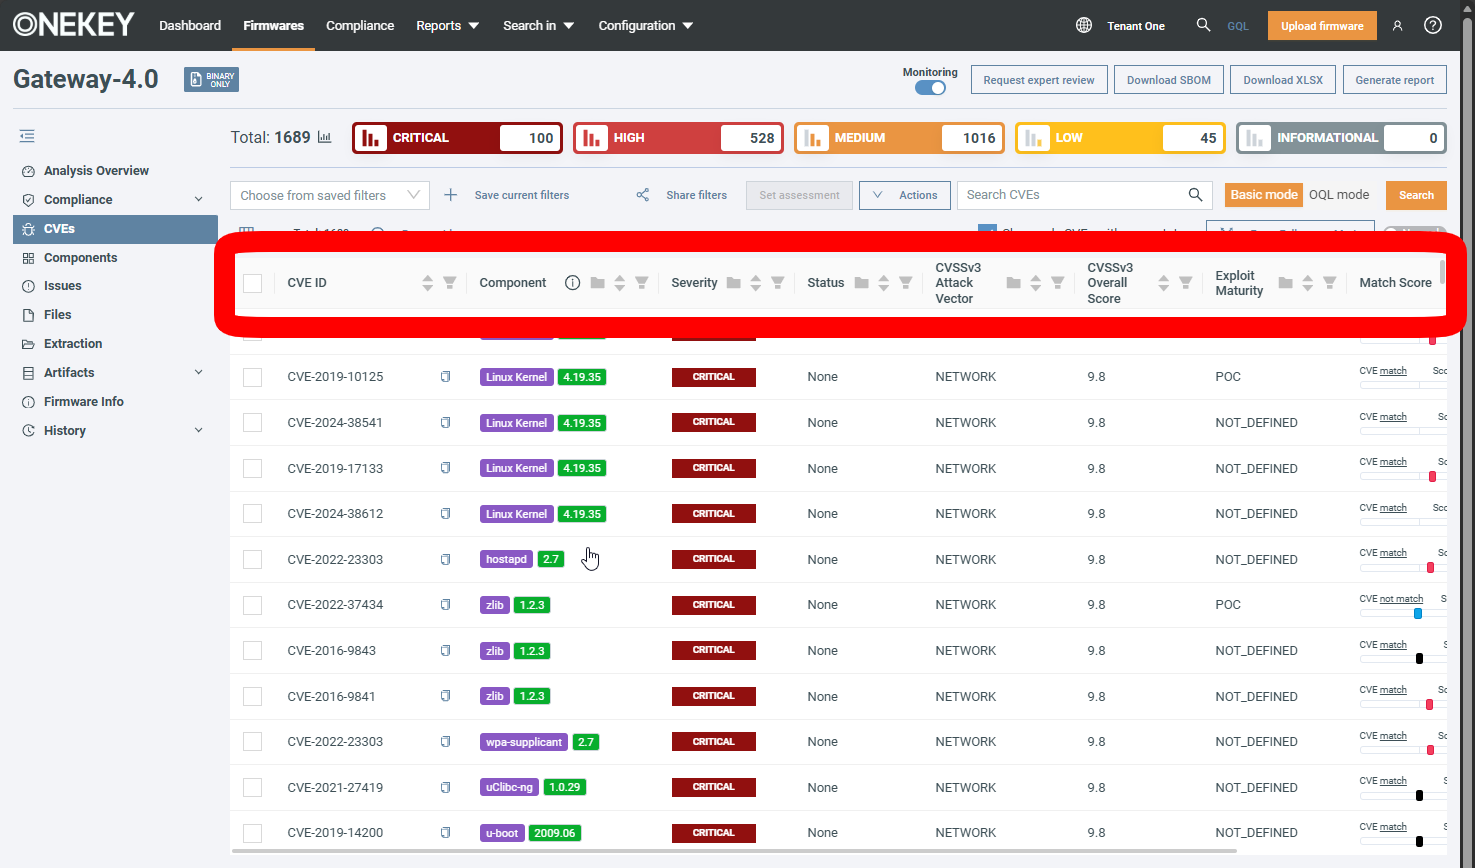Open the saved filters dropdown
This screenshot has height=868, width=1475.
pyautogui.click(x=329, y=195)
